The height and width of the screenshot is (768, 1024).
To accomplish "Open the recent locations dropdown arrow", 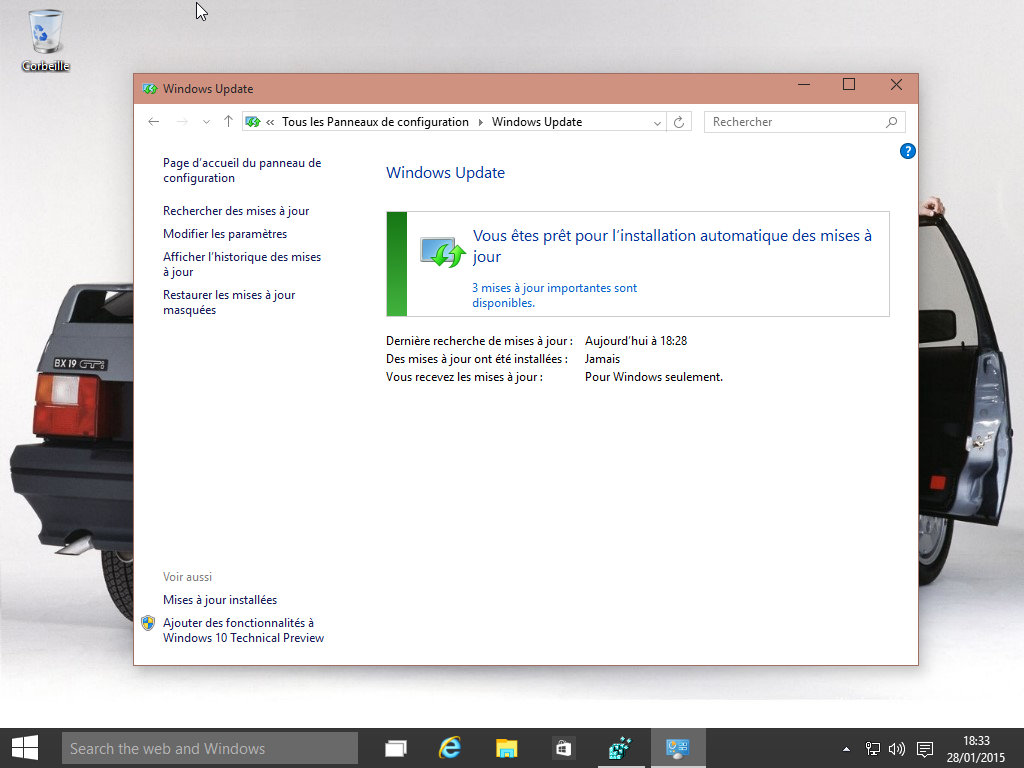I will 206,122.
